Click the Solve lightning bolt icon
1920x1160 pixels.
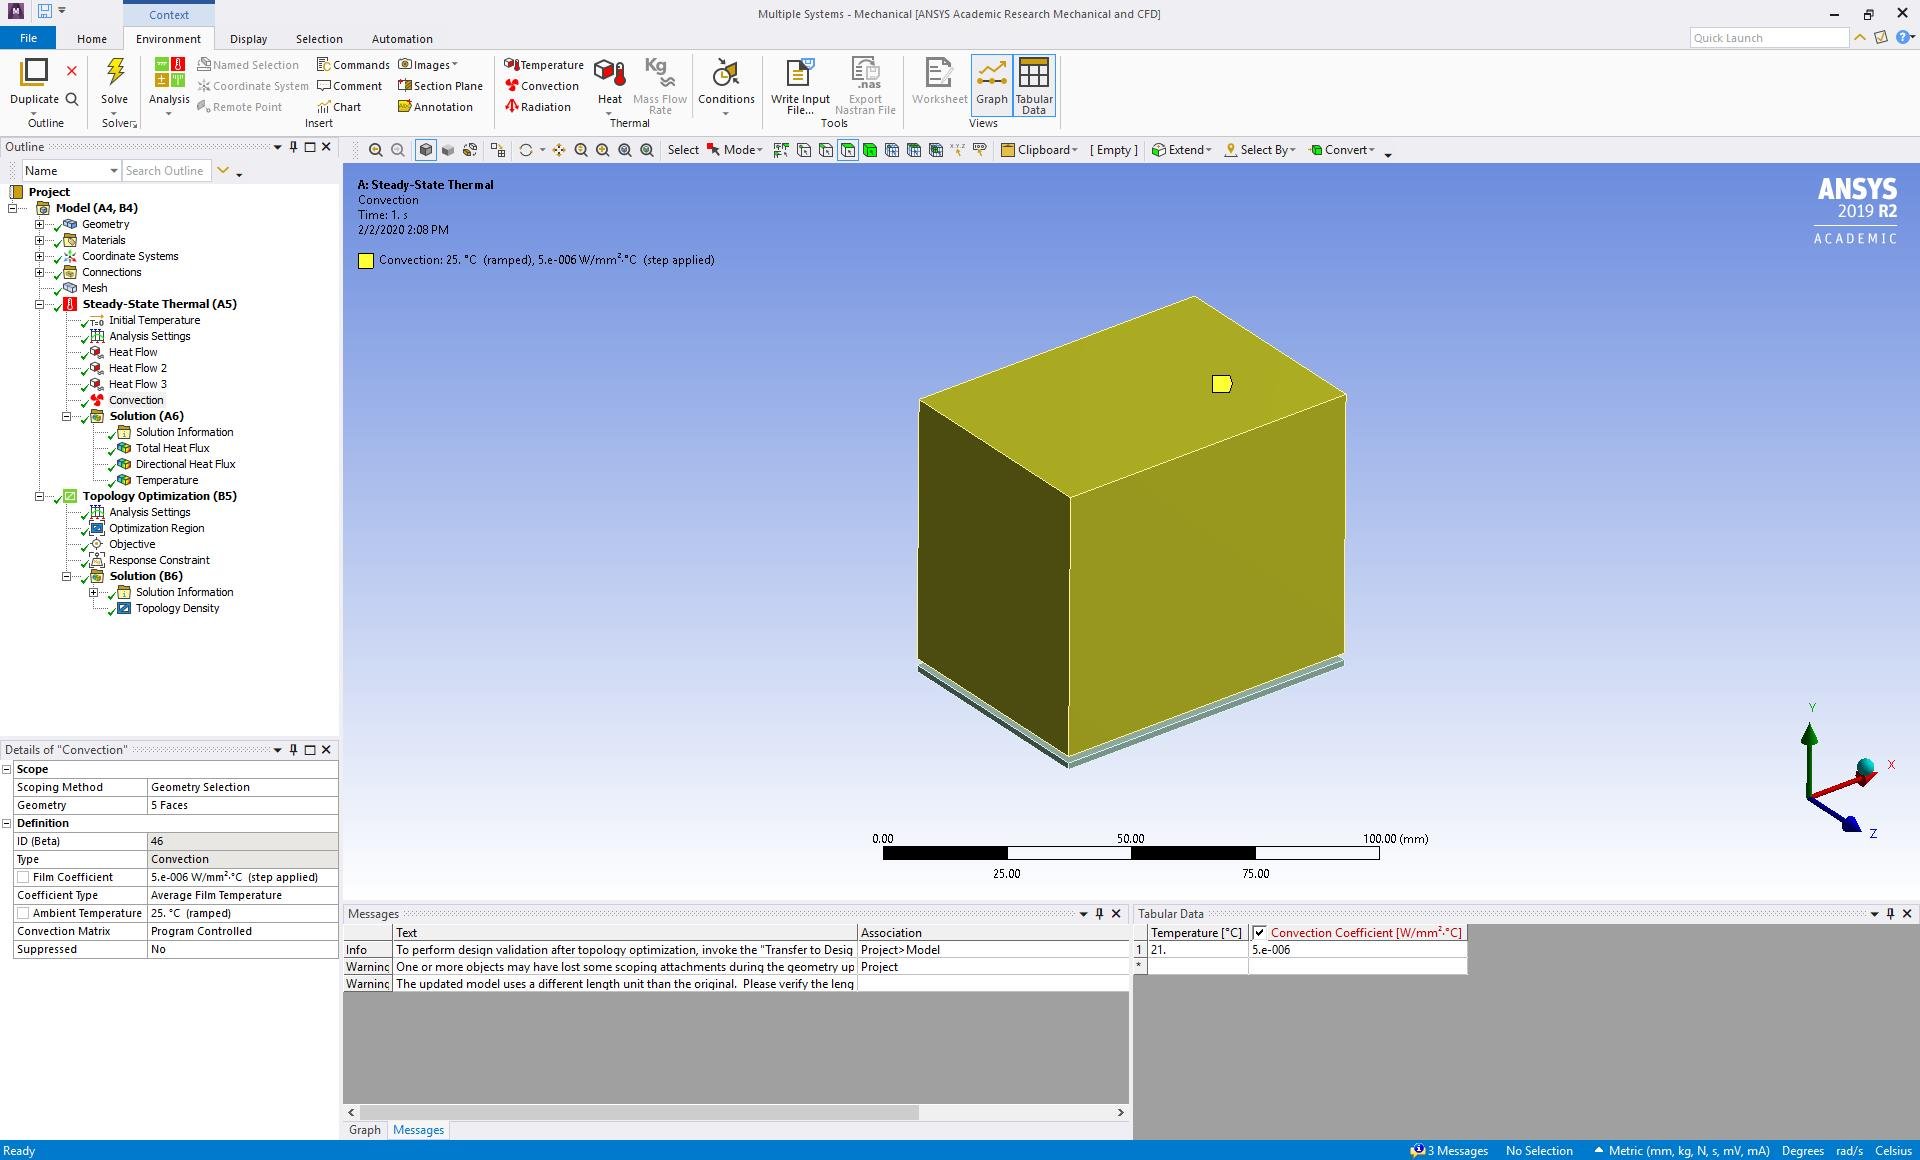(x=115, y=73)
